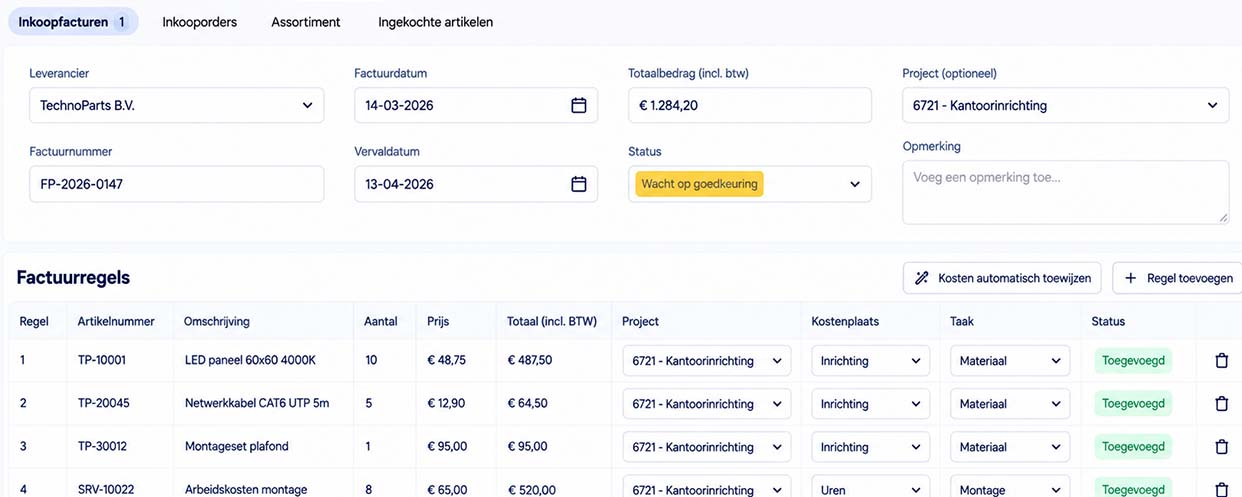Open the Factuurdatum calendar picker icon
The width and height of the screenshot is (1242, 497).
pos(578,105)
